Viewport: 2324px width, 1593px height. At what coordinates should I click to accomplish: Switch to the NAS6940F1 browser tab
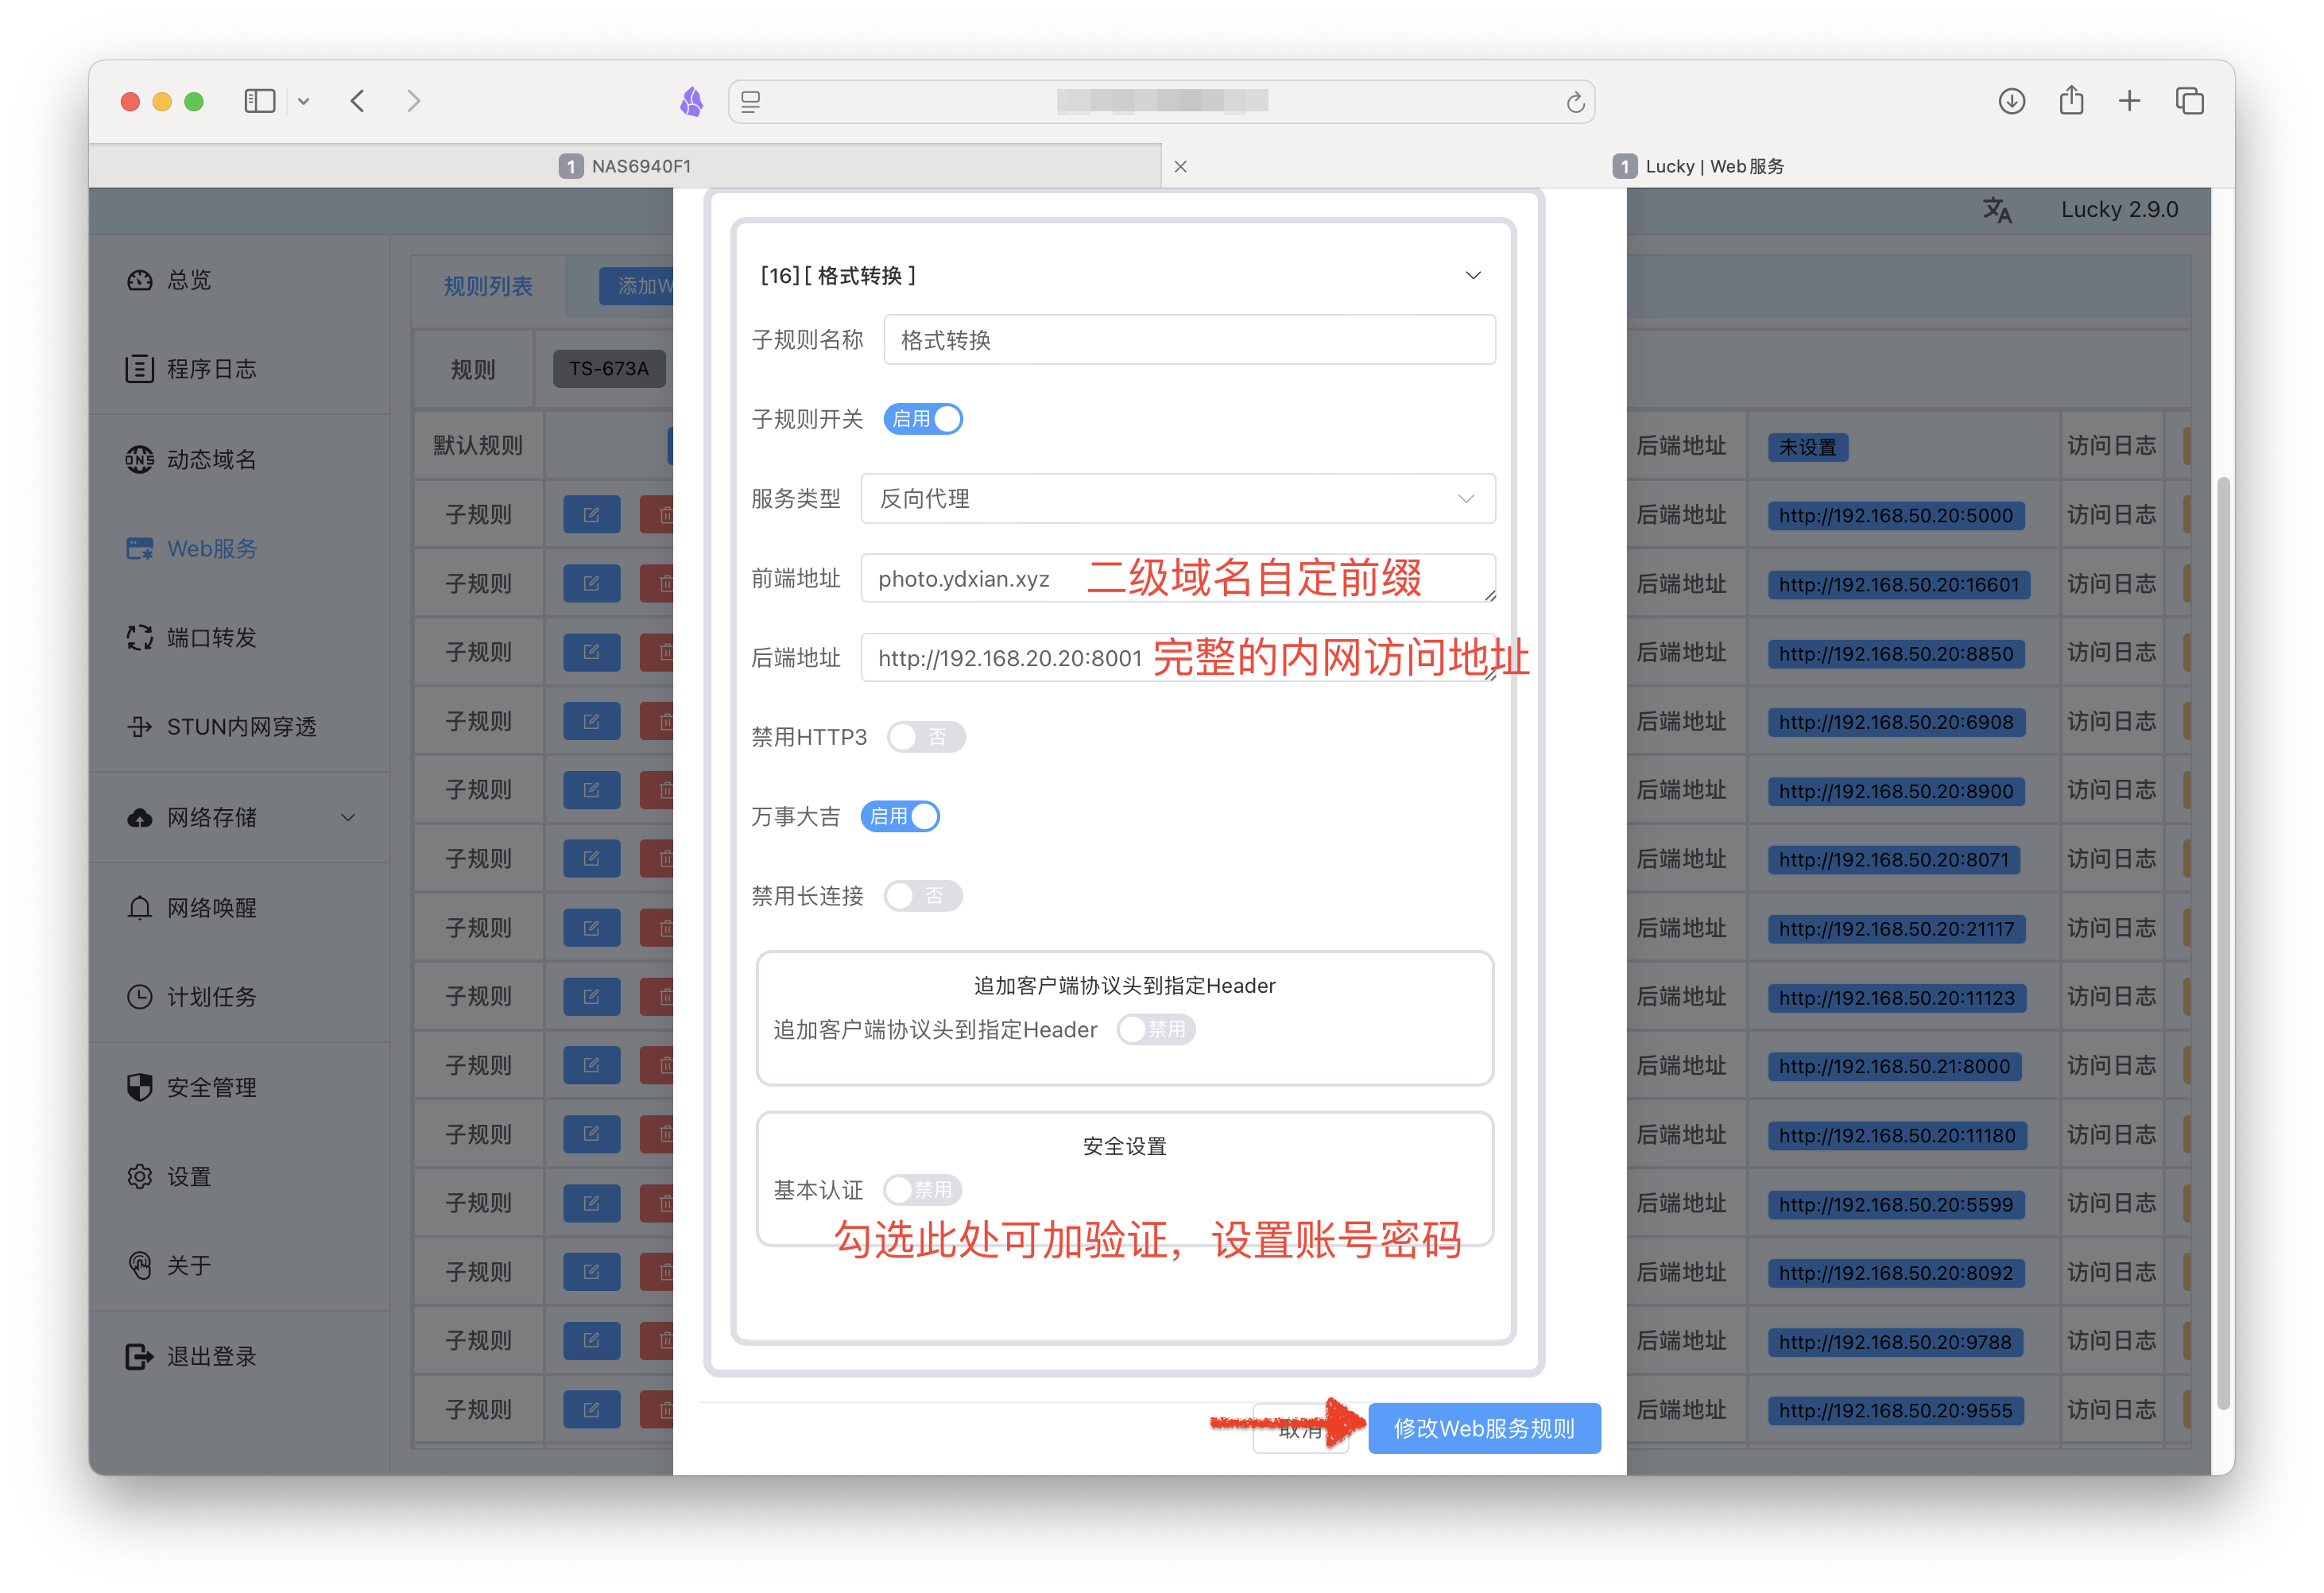coord(625,166)
